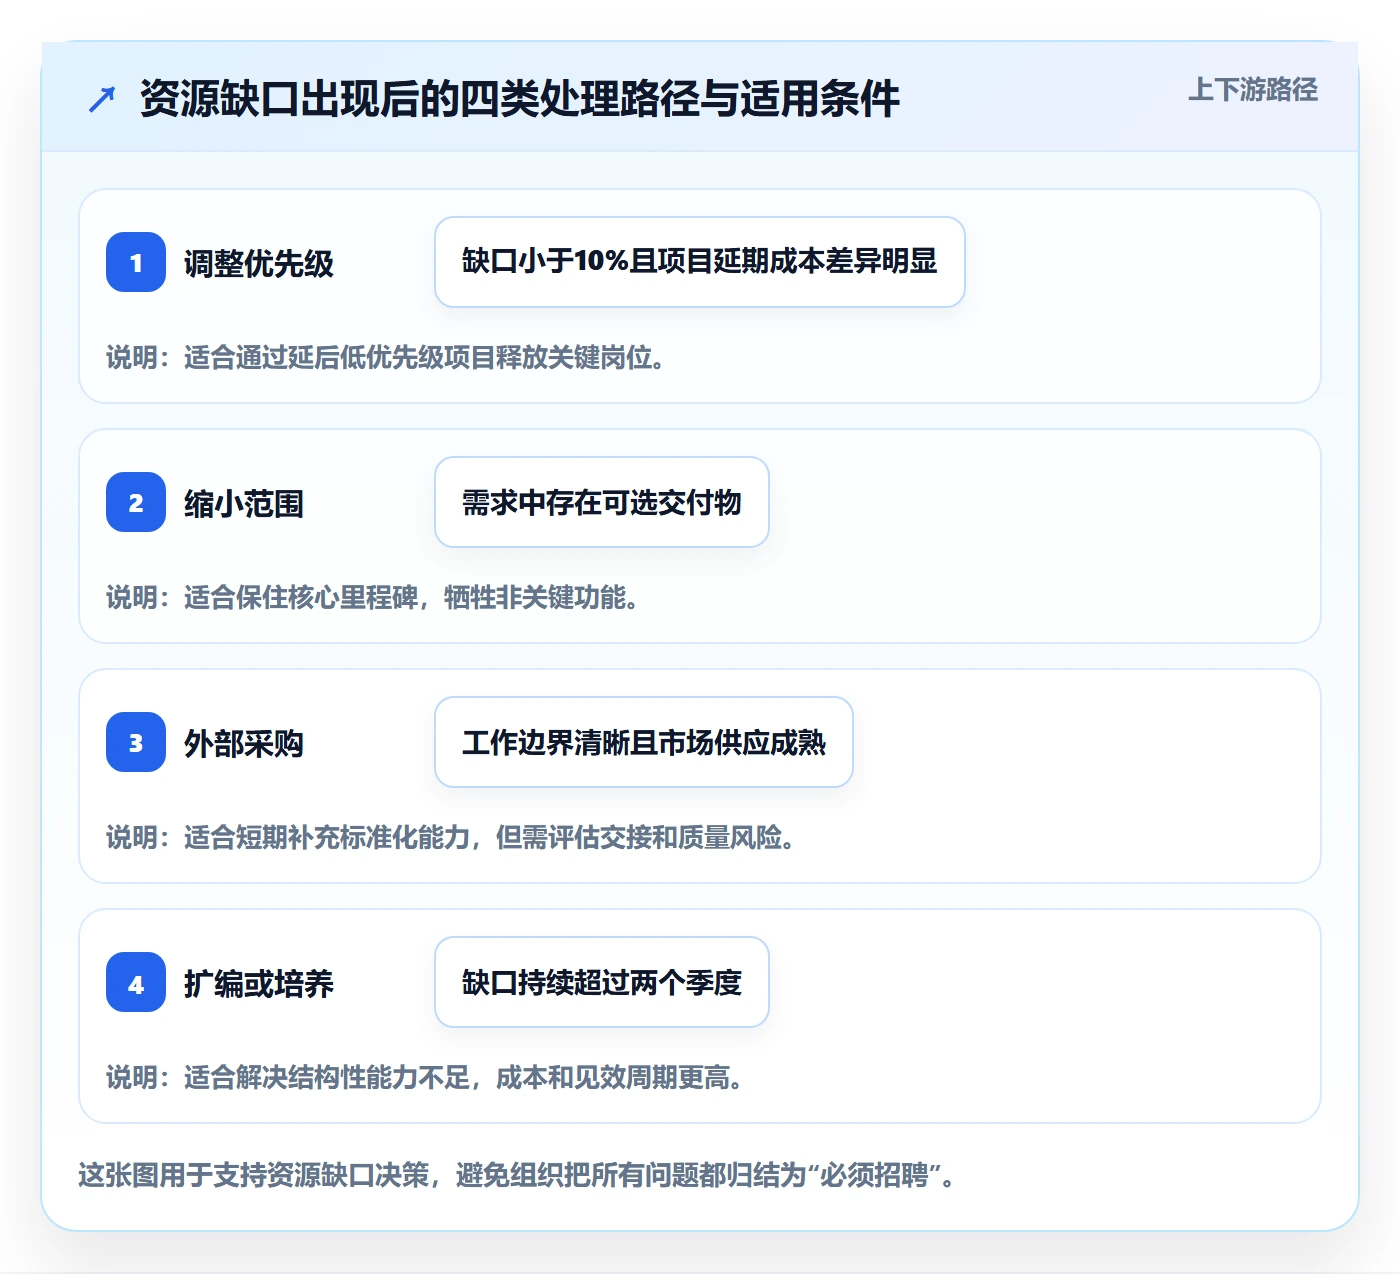Click the note 适合保住核心里程碑，牺牲非关键功能
The height and width of the screenshot is (1274, 1400).
click(373, 598)
